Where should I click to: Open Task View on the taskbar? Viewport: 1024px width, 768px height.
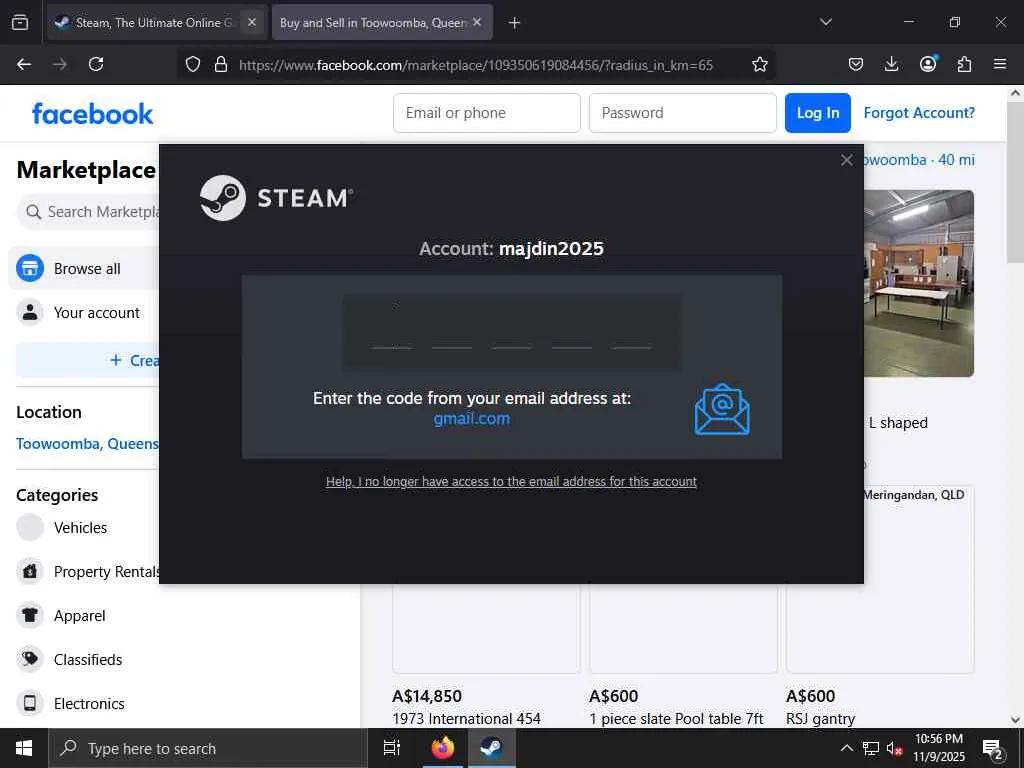(392, 748)
